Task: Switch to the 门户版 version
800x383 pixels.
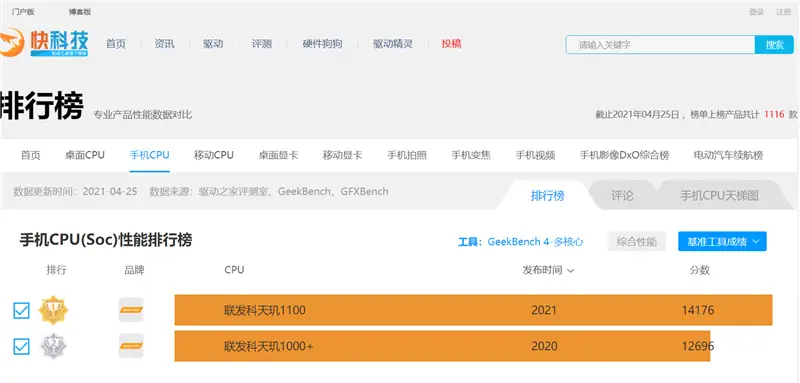Action: point(23,12)
